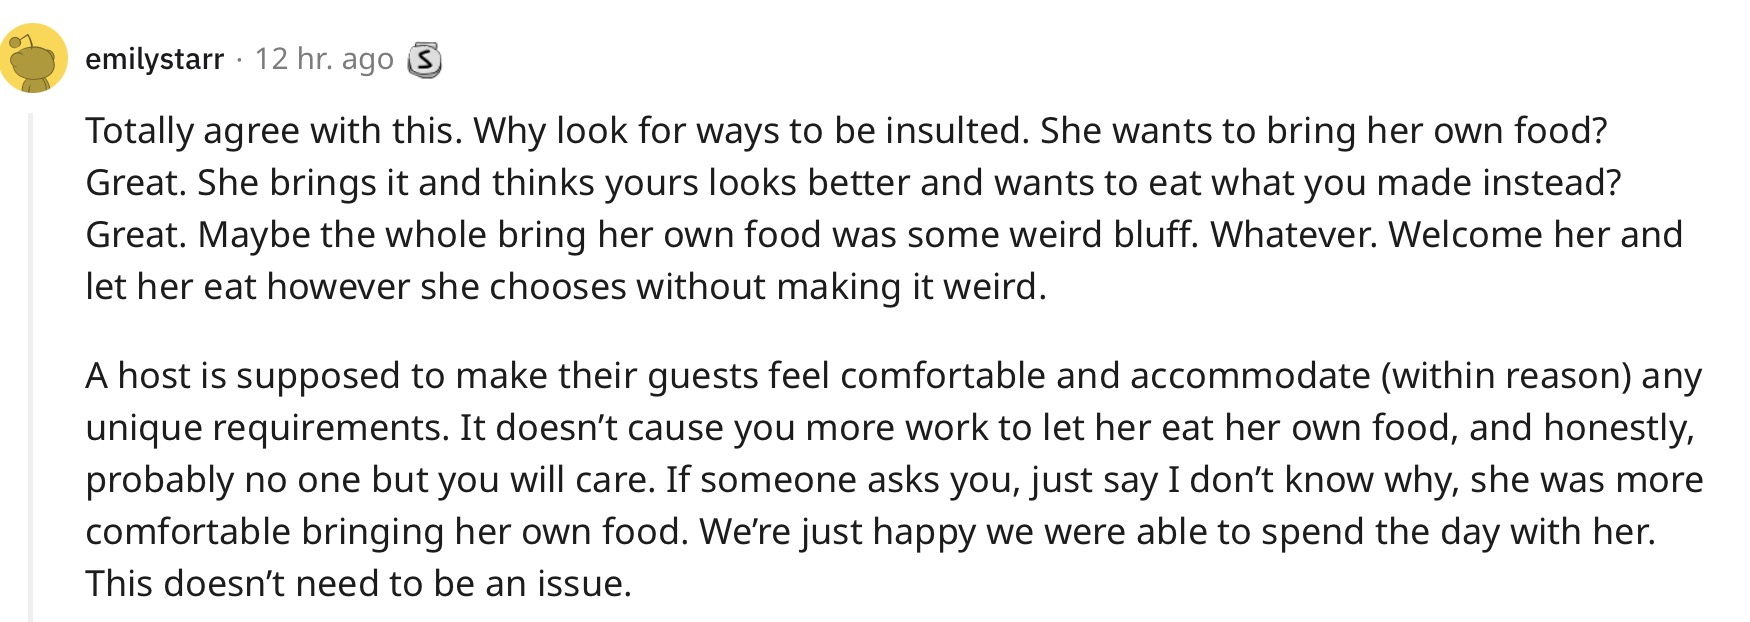Click the final sentence "This doesn't need to be an issue."

[359, 584]
